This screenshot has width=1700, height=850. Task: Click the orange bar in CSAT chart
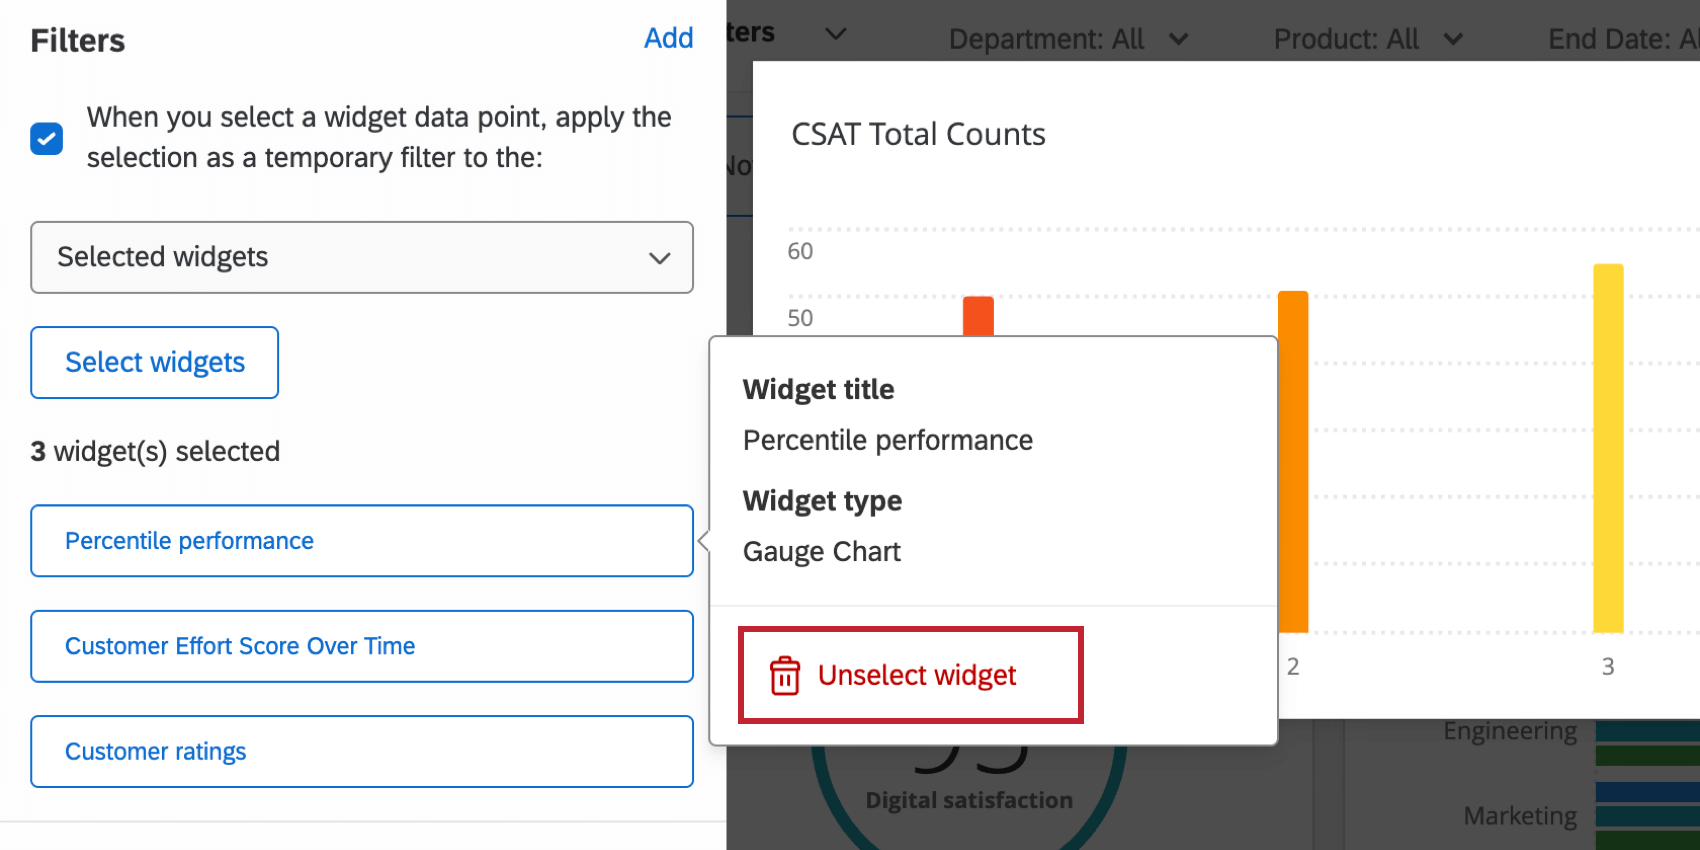click(x=1293, y=460)
